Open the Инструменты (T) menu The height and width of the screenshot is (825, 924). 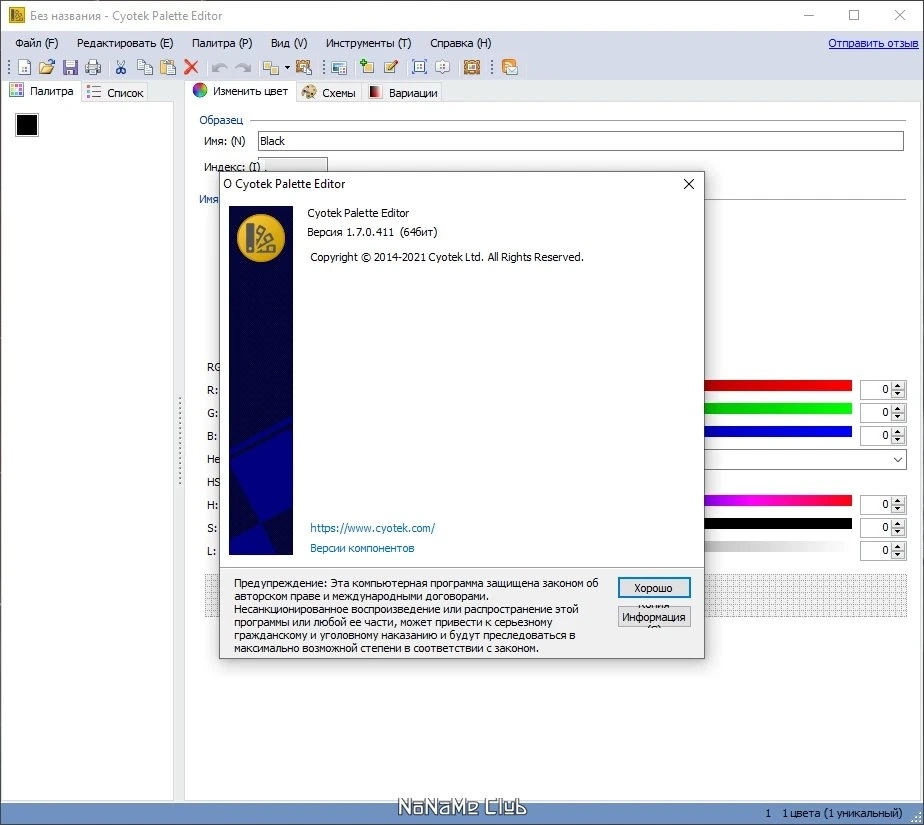tap(368, 43)
